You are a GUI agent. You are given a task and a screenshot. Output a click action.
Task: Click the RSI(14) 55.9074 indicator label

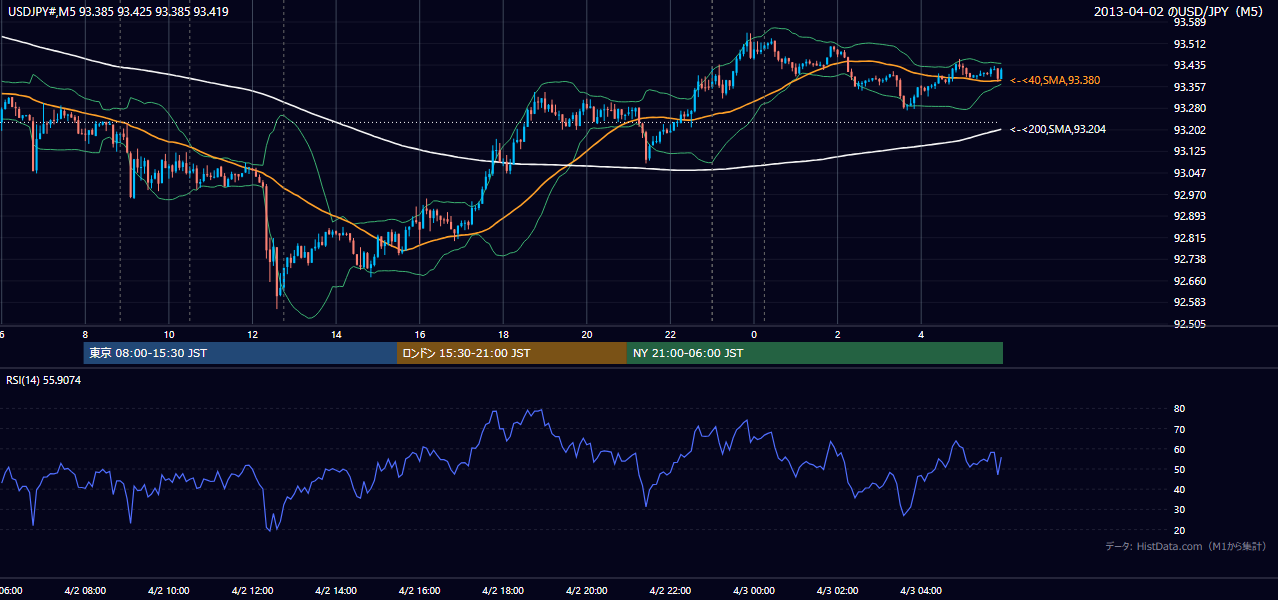[x=44, y=380]
